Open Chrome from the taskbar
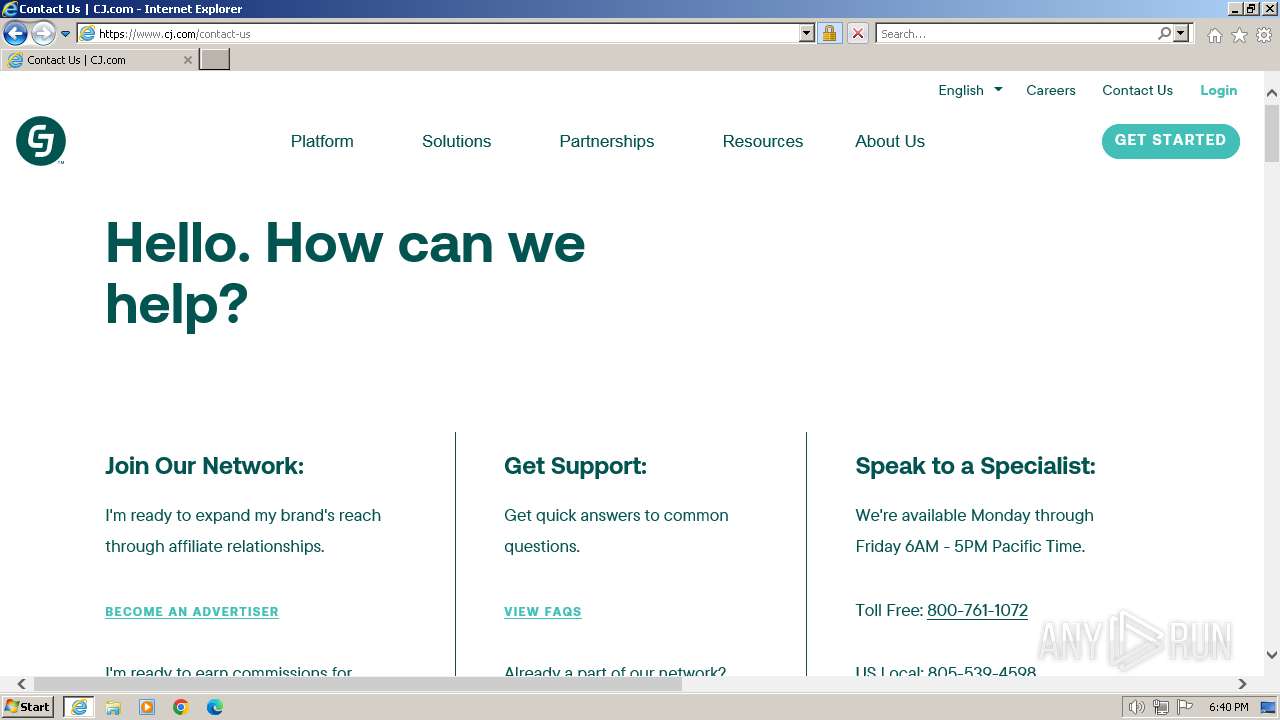 click(181, 707)
